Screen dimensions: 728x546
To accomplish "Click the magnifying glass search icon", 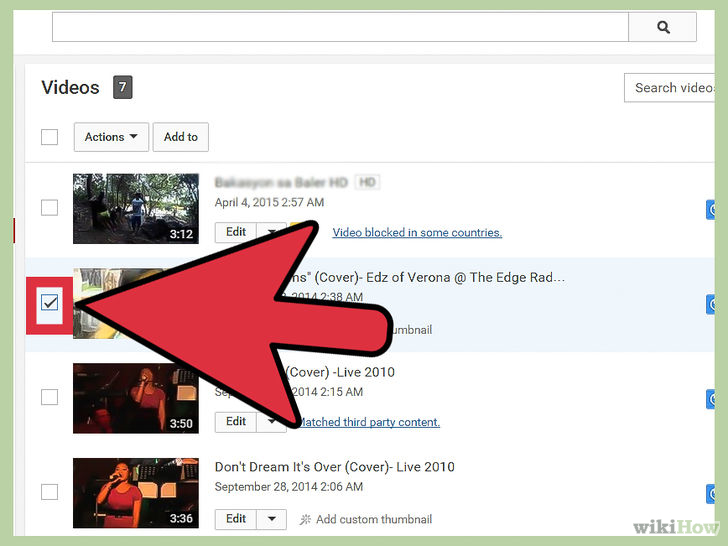I will (663, 27).
